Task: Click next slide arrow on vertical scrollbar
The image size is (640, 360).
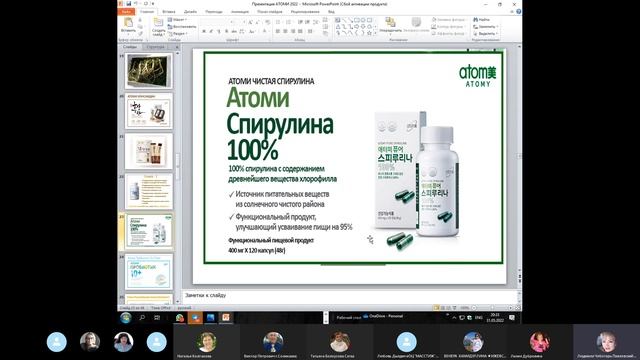Action: [x=519, y=281]
